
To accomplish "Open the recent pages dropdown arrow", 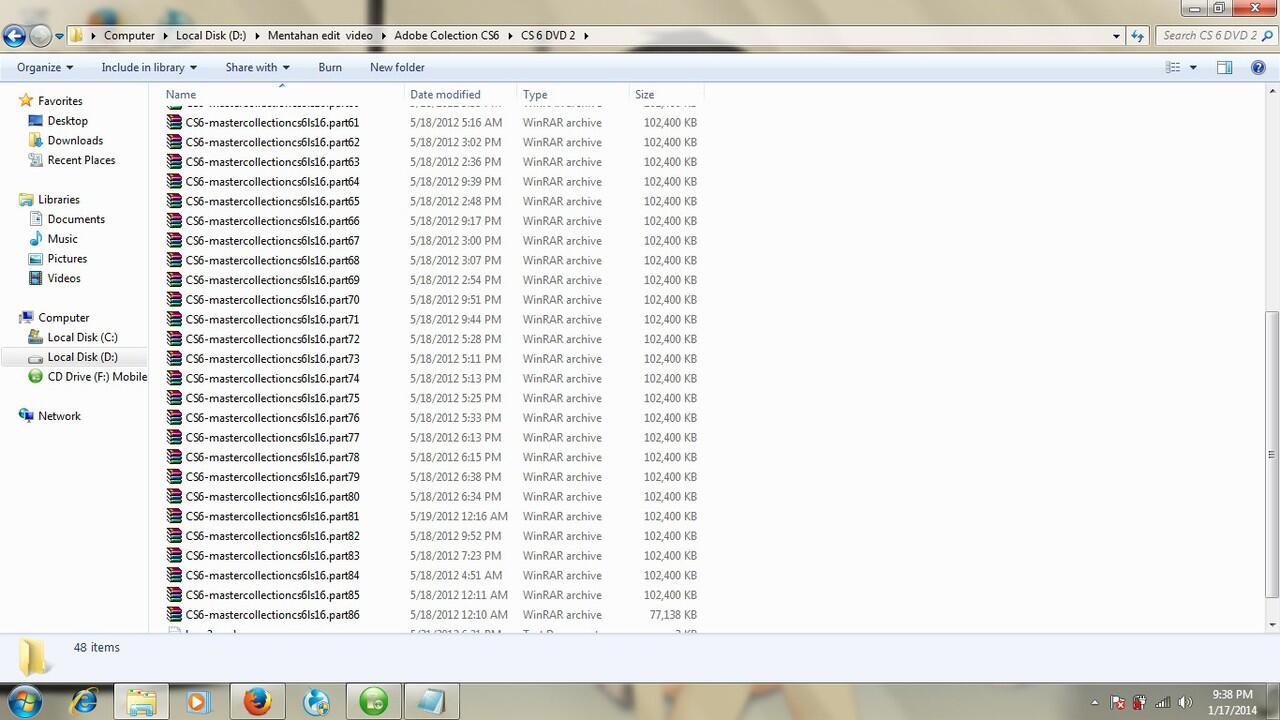I will click(59, 36).
